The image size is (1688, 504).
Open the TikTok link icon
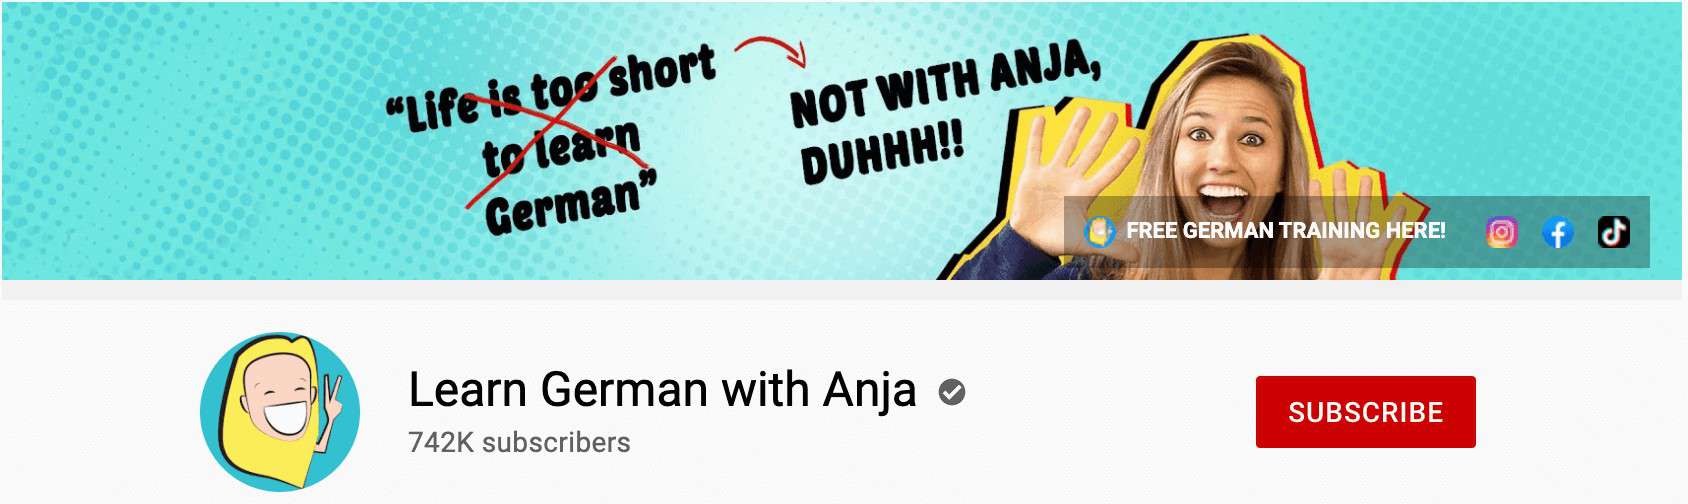1613,232
